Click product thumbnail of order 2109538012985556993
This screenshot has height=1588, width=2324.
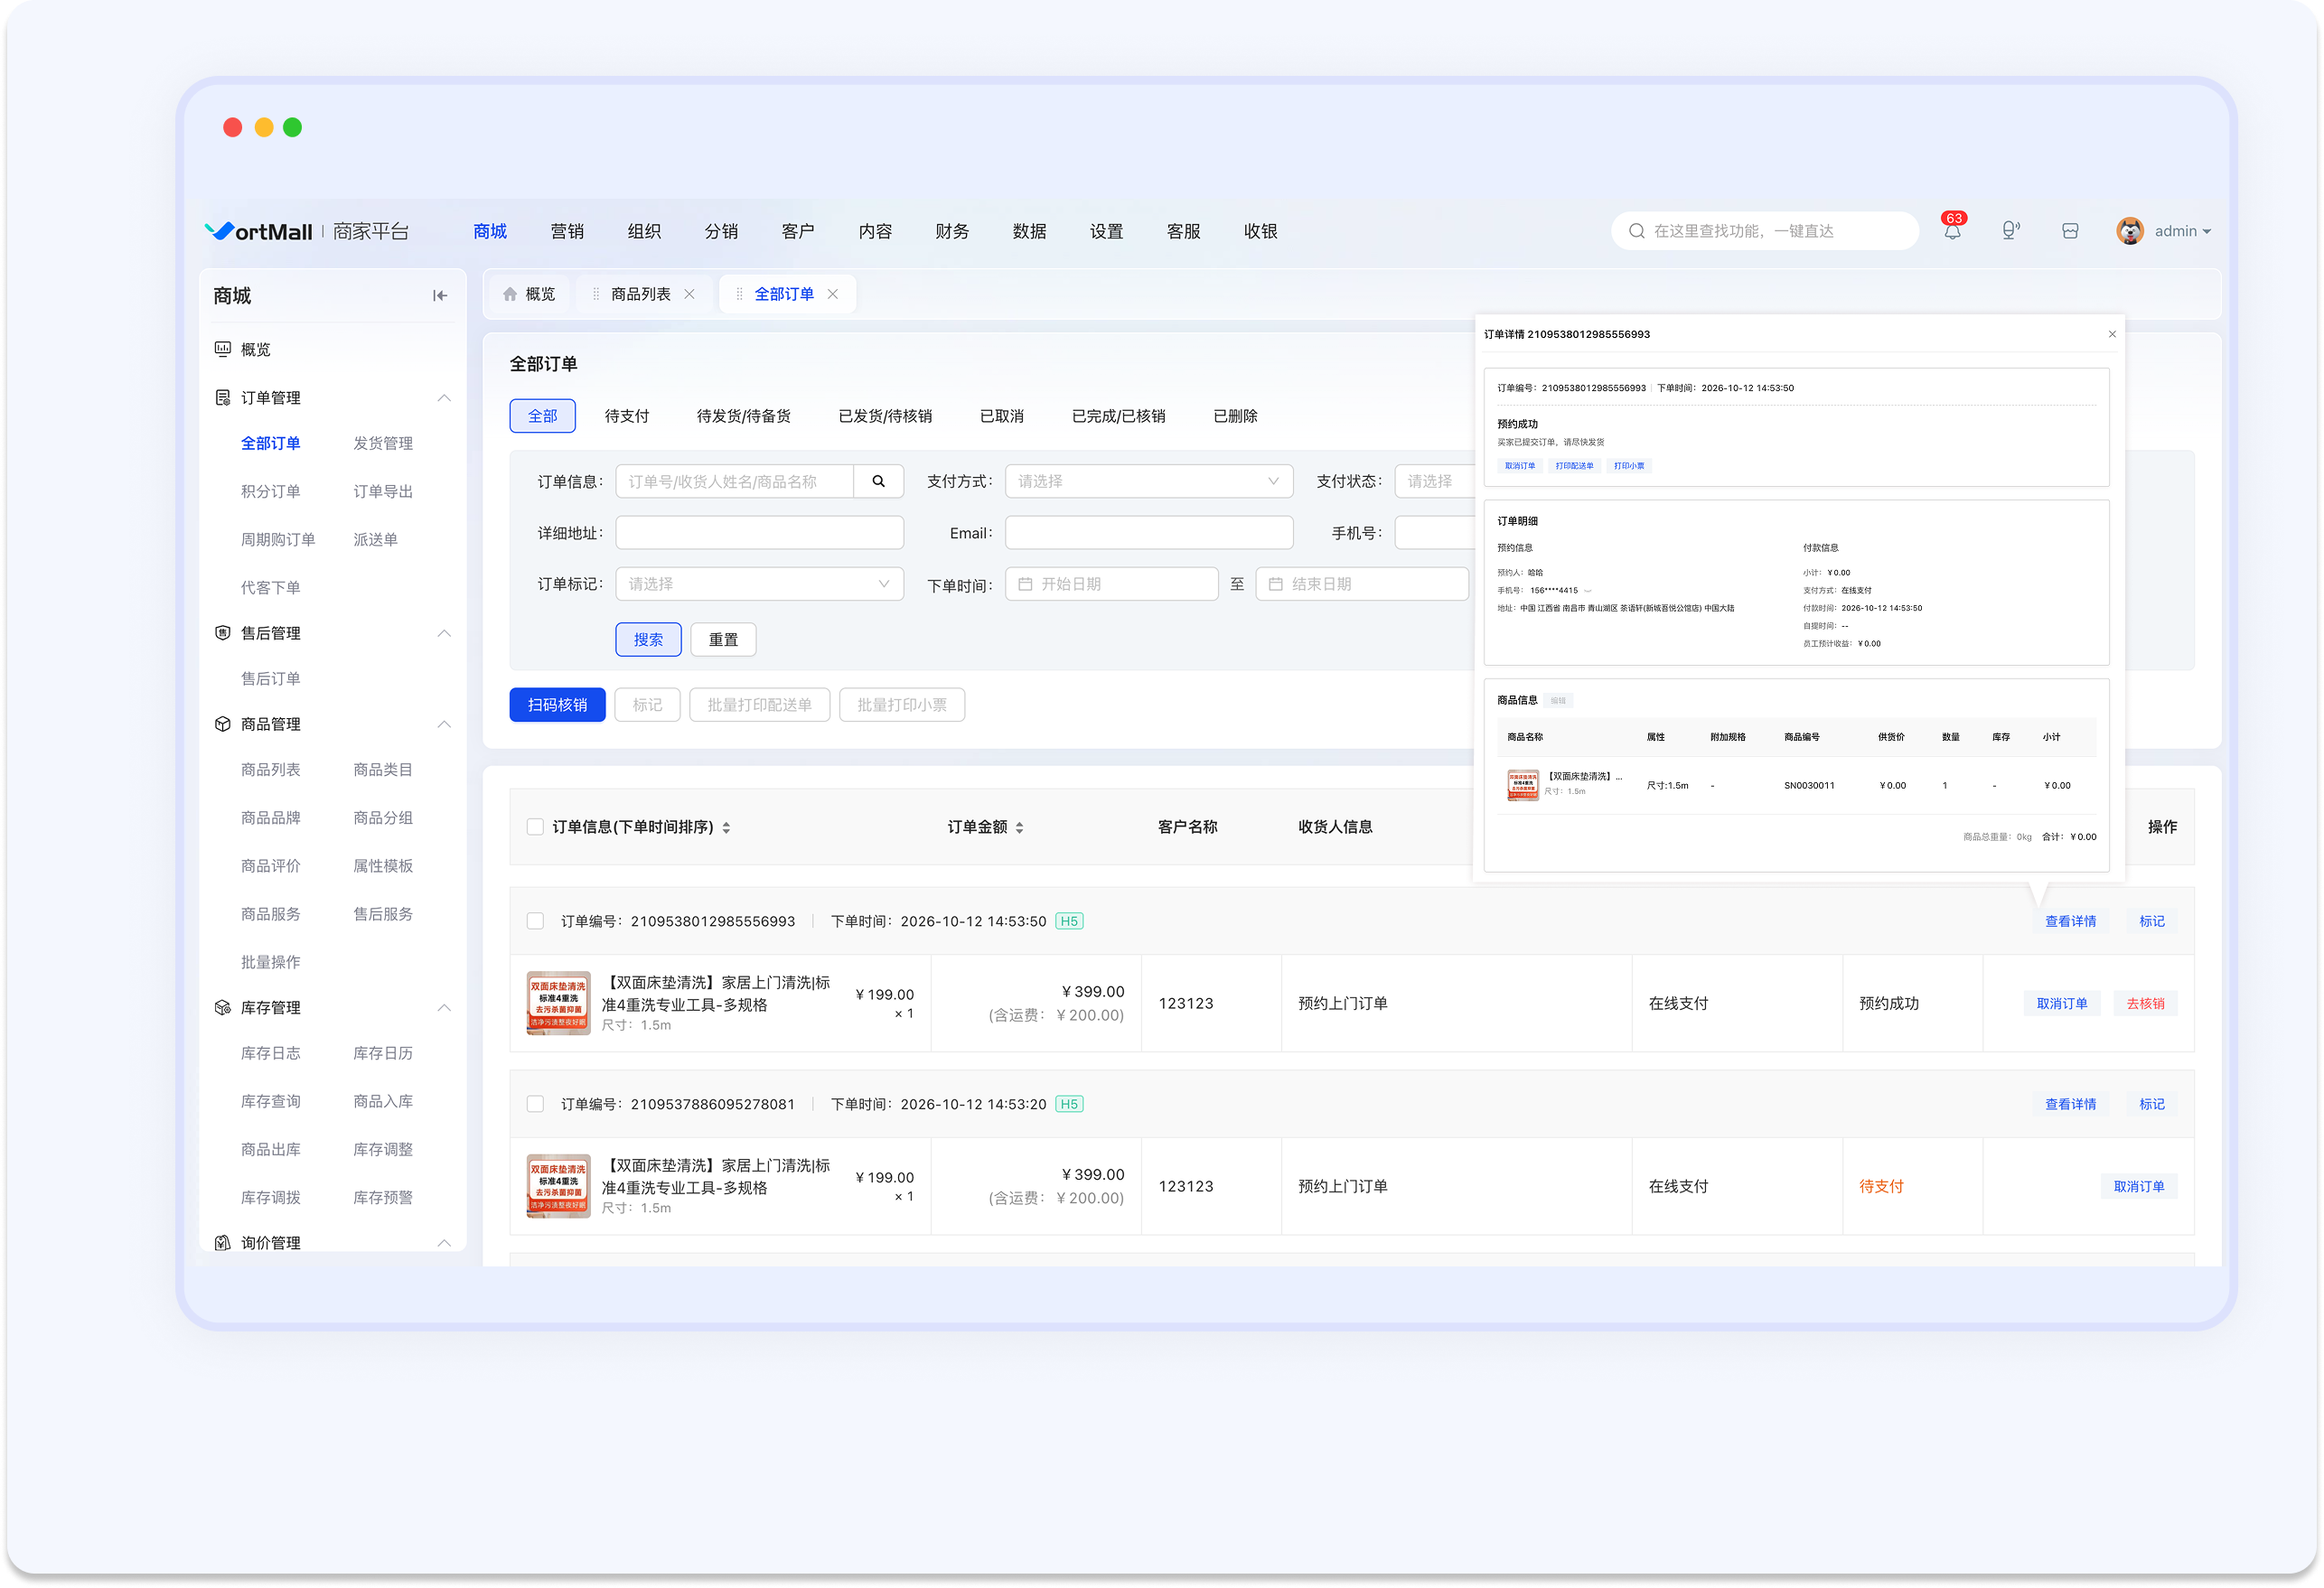(558, 1003)
